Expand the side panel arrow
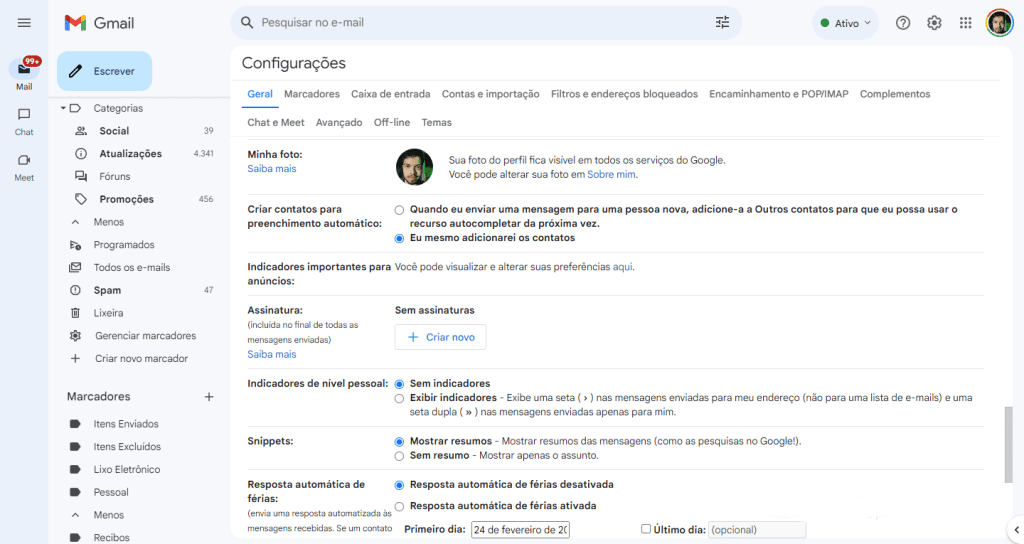Screen dimensions: 1024x544 (1016, 530)
